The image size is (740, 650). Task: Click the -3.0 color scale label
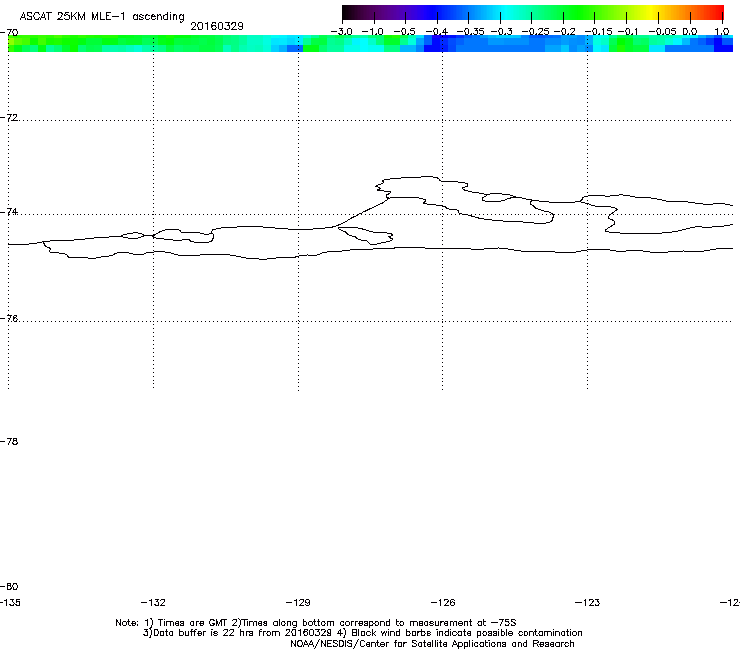pos(341,32)
